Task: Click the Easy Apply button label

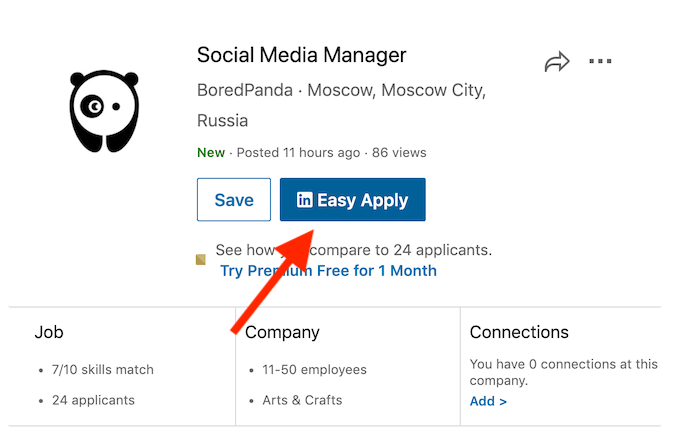Action: pyautogui.click(x=363, y=200)
